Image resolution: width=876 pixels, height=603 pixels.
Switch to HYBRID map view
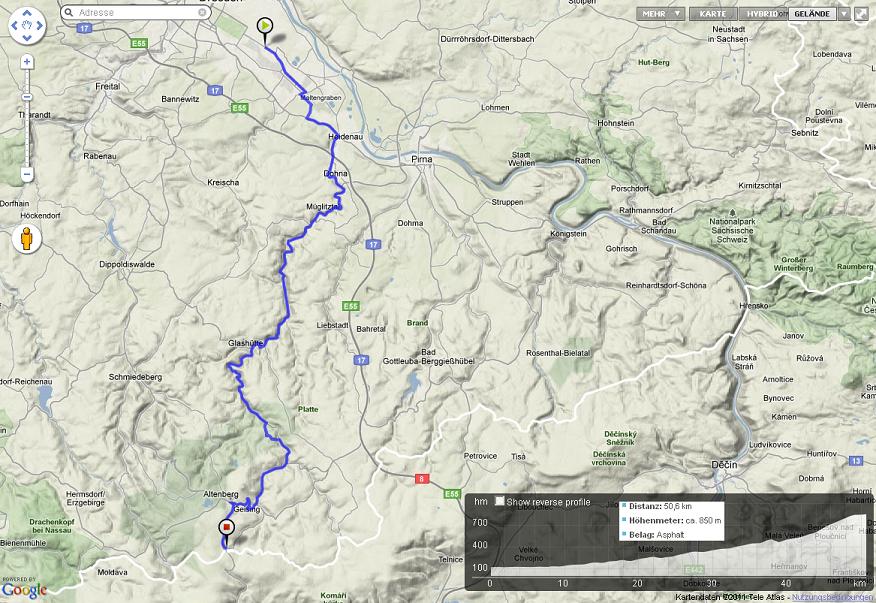tap(762, 13)
